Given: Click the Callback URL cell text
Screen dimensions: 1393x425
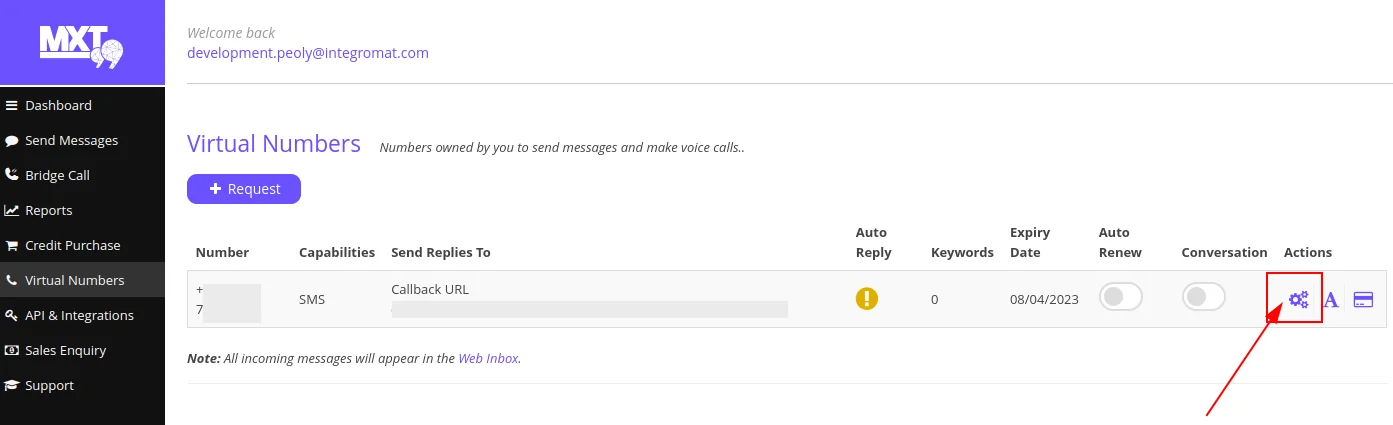Looking at the screenshot, I should tap(430, 289).
